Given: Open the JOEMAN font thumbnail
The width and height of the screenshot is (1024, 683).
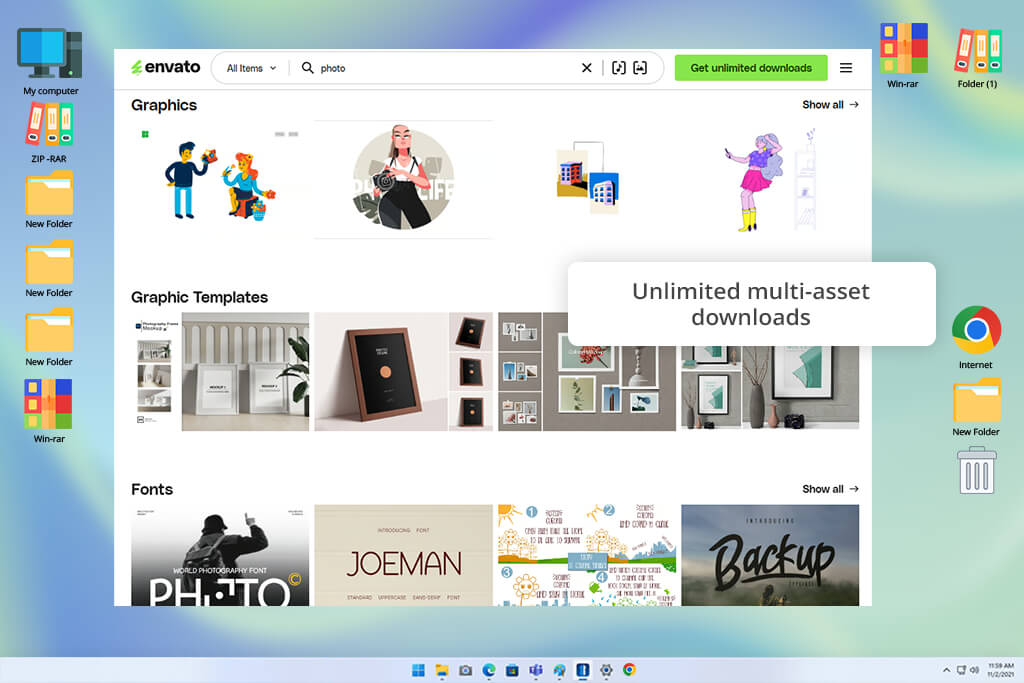Looking at the screenshot, I should (x=404, y=555).
